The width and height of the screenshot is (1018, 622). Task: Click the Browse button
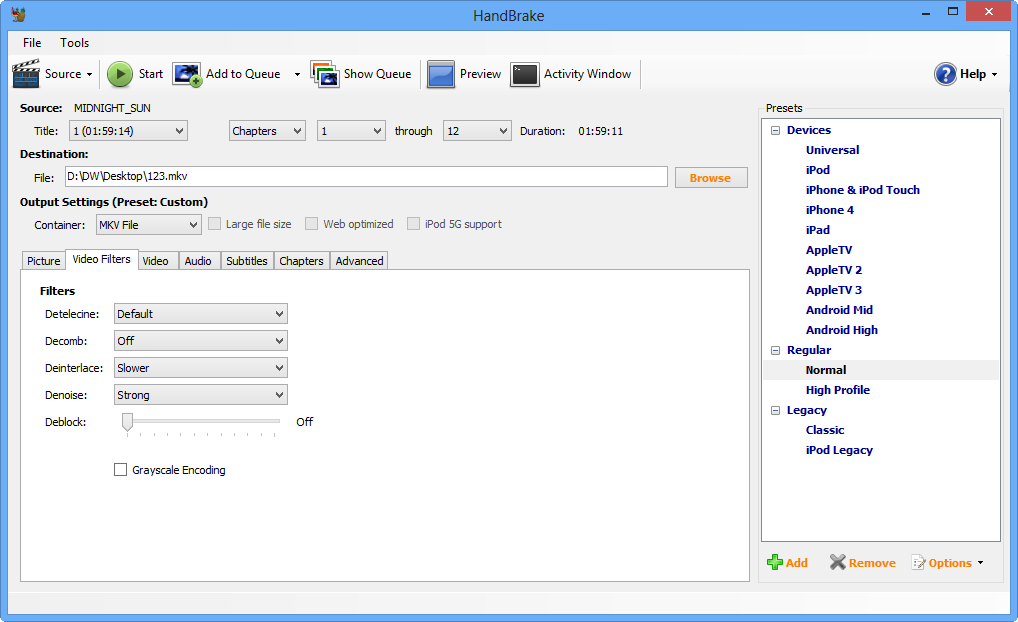711,178
